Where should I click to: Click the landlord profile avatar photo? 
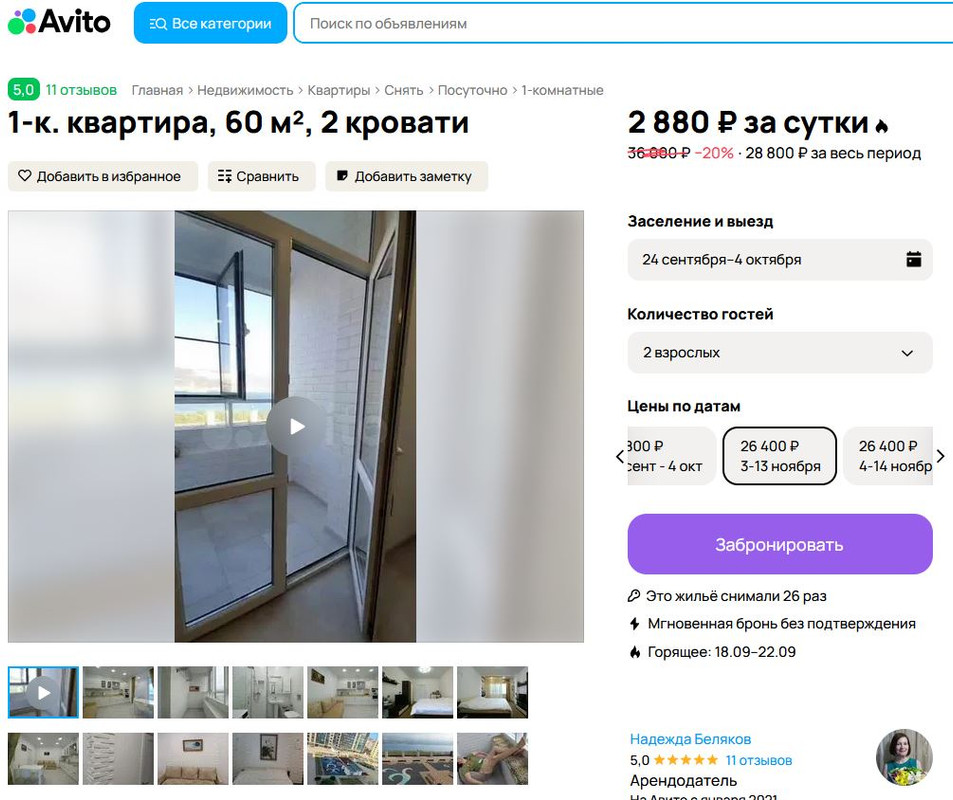[x=904, y=757]
